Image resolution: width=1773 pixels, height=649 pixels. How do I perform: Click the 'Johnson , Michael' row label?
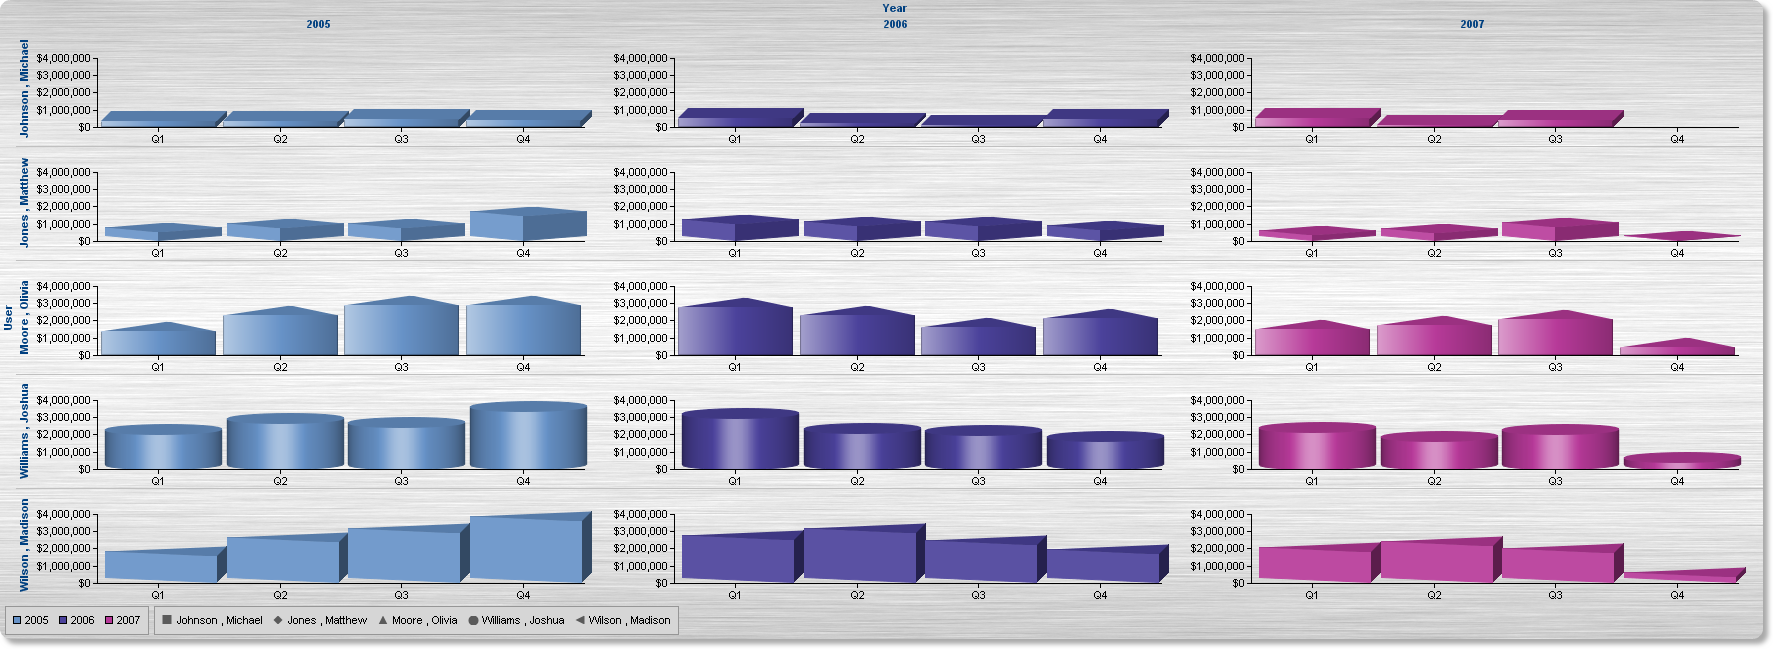click(x=24, y=88)
